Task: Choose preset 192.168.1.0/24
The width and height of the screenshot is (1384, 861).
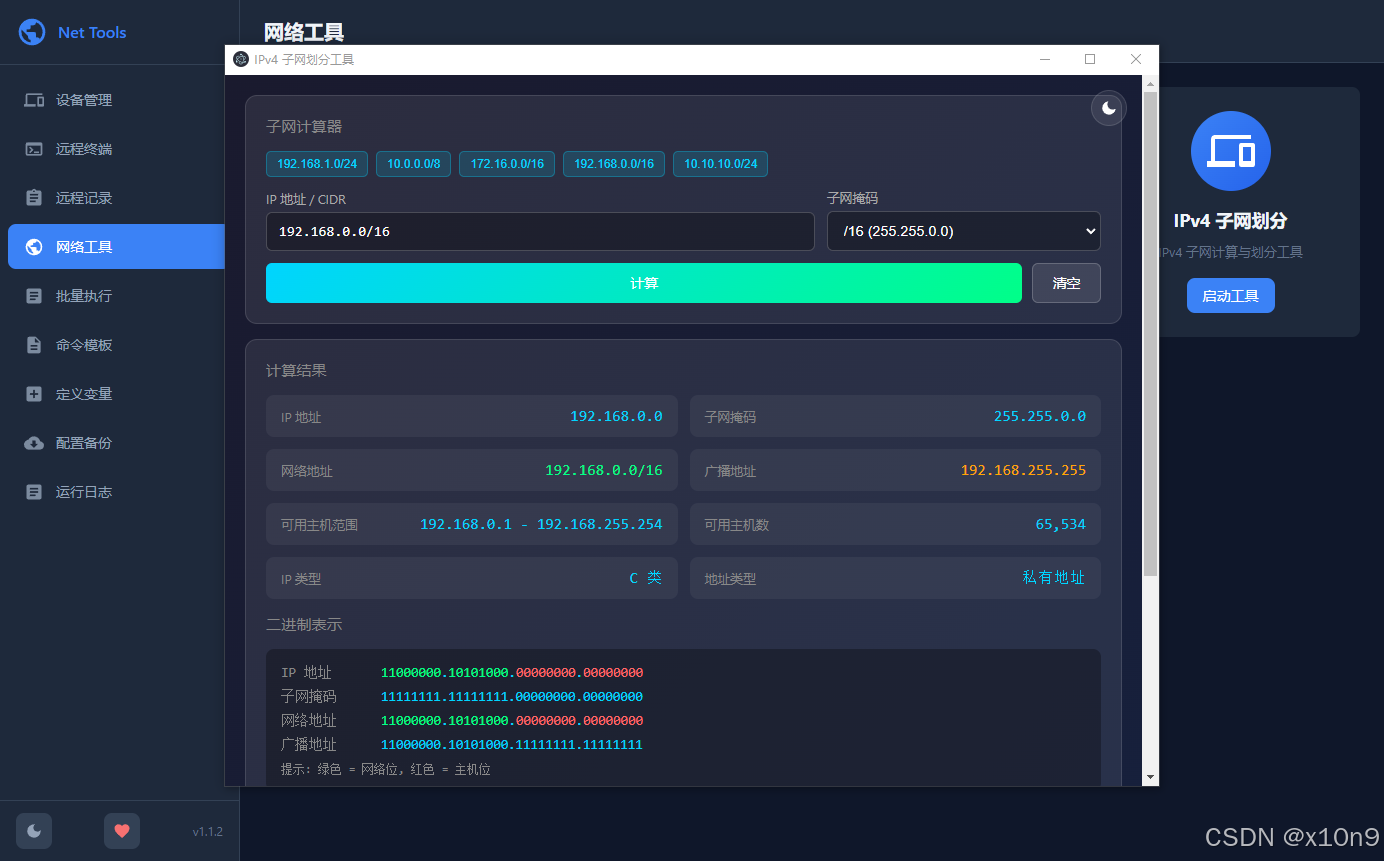Action: 317,164
